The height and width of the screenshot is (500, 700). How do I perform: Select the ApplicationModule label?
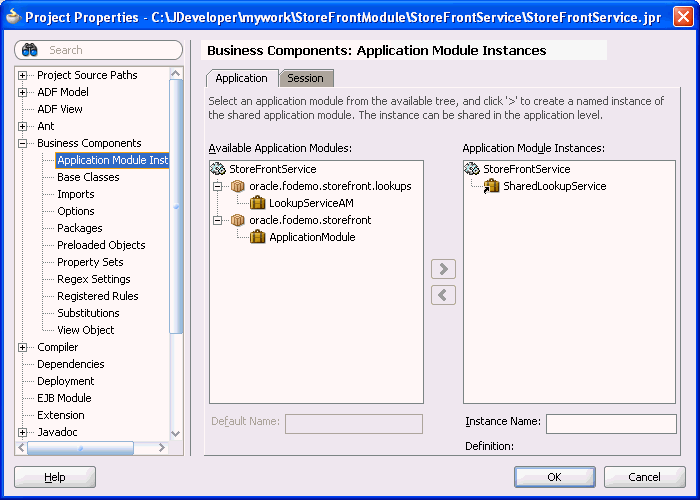coord(312,237)
